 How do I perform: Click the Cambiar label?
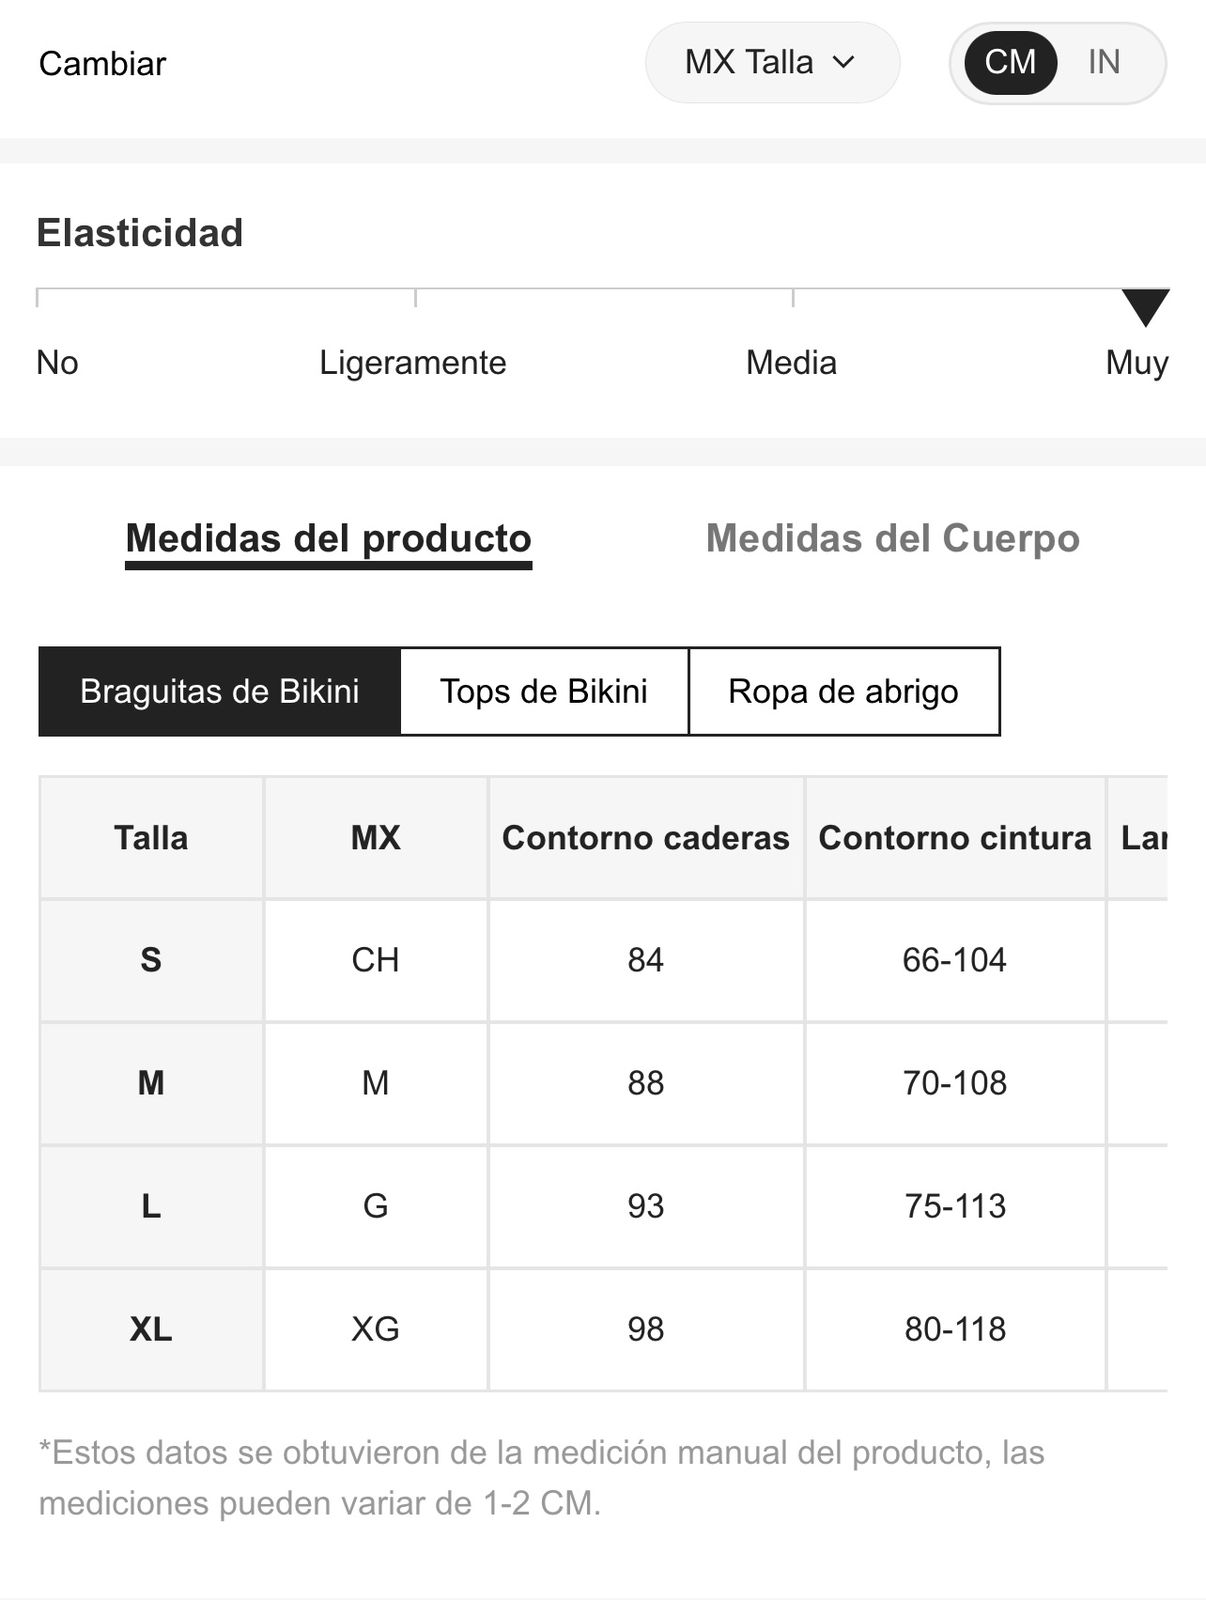102,63
